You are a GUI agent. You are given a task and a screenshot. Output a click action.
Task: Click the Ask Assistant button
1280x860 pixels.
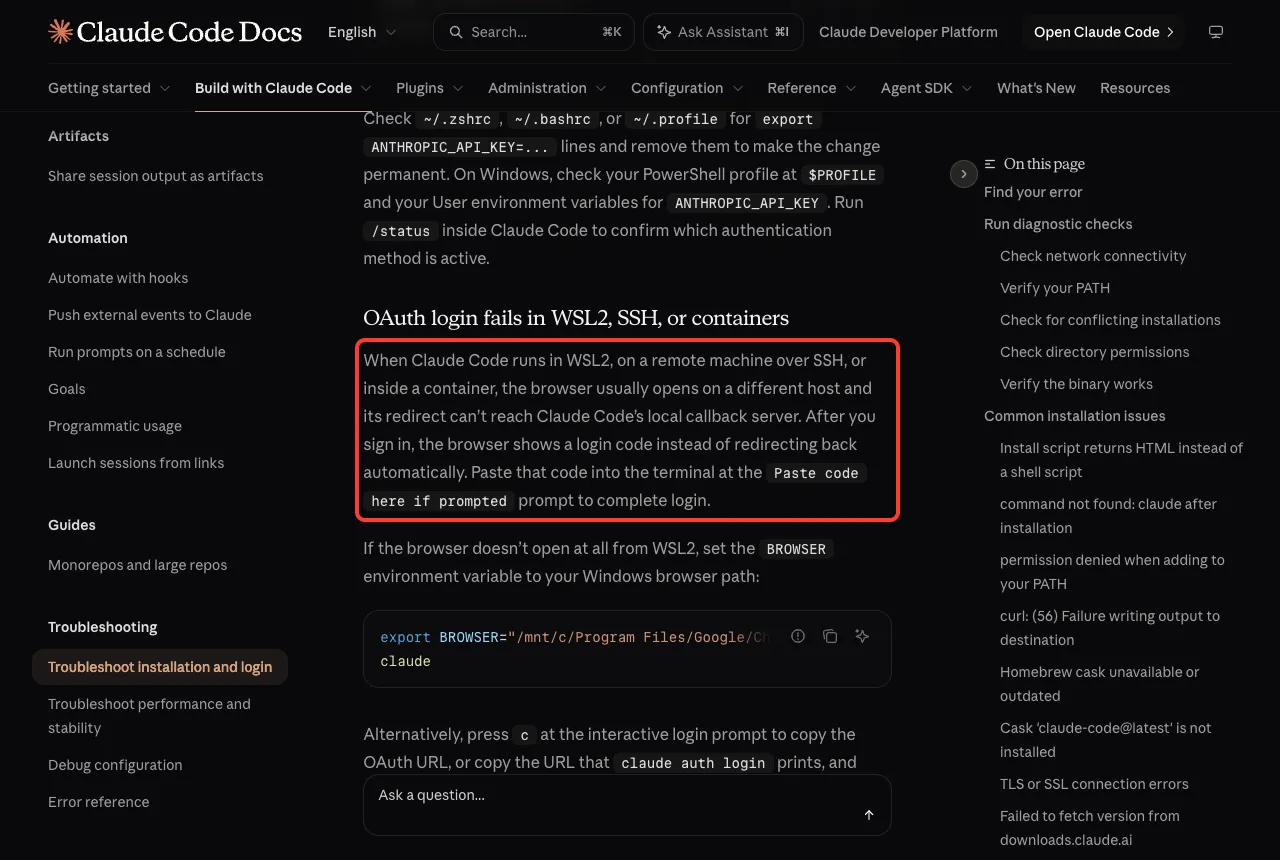coord(723,32)
